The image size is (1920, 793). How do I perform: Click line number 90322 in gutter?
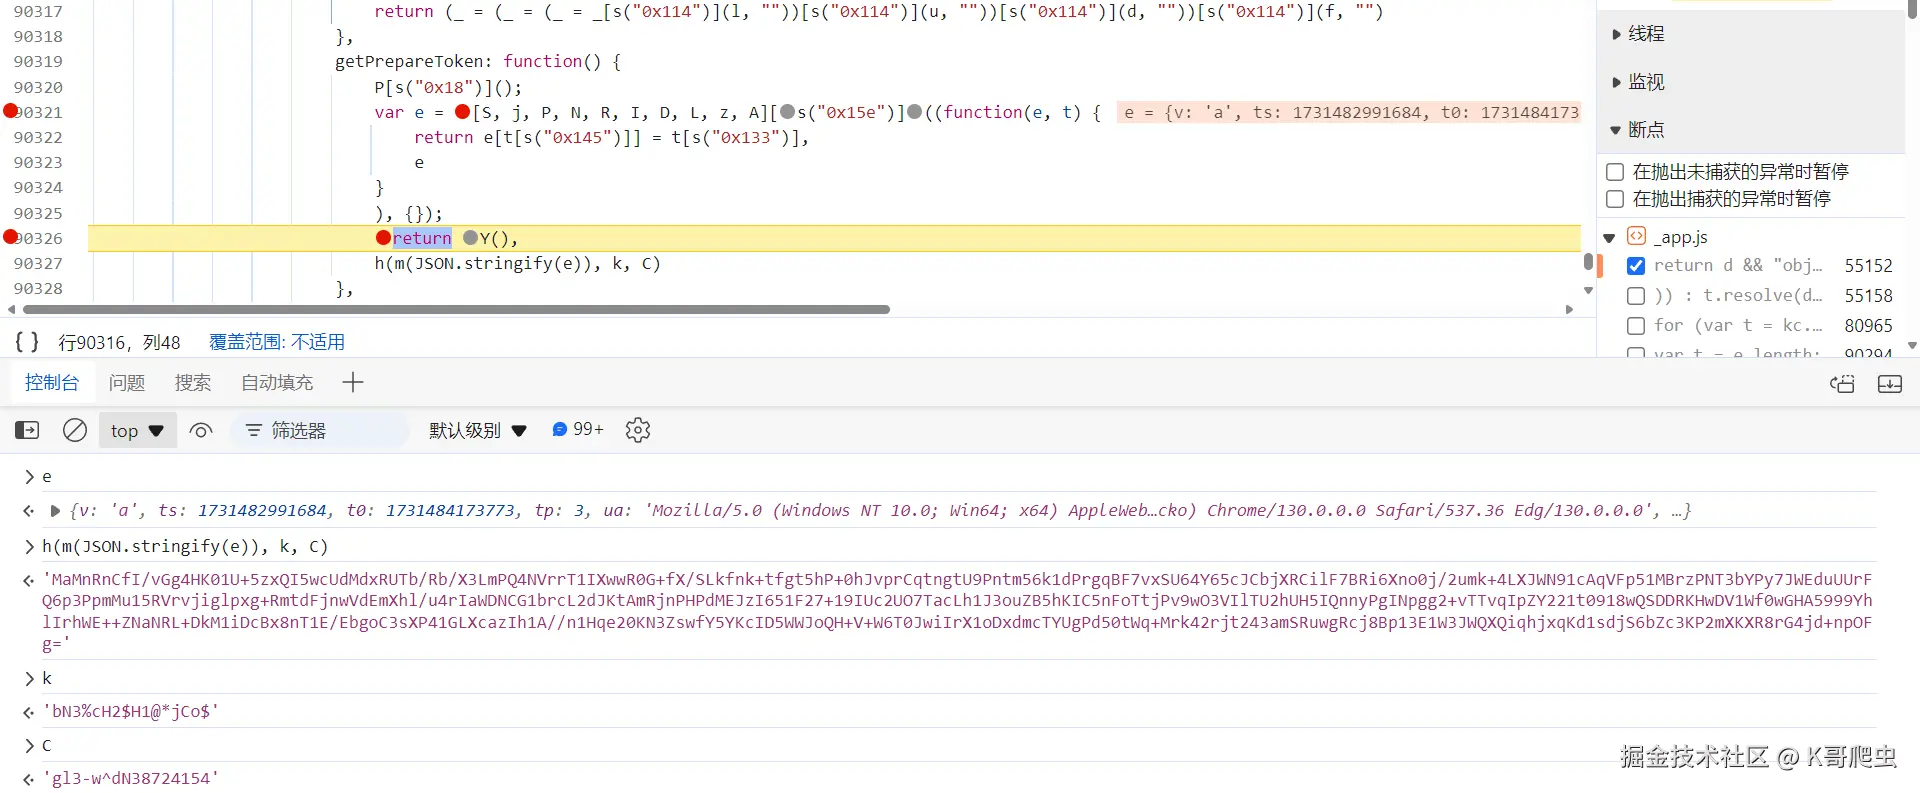[x=38, y=137]
